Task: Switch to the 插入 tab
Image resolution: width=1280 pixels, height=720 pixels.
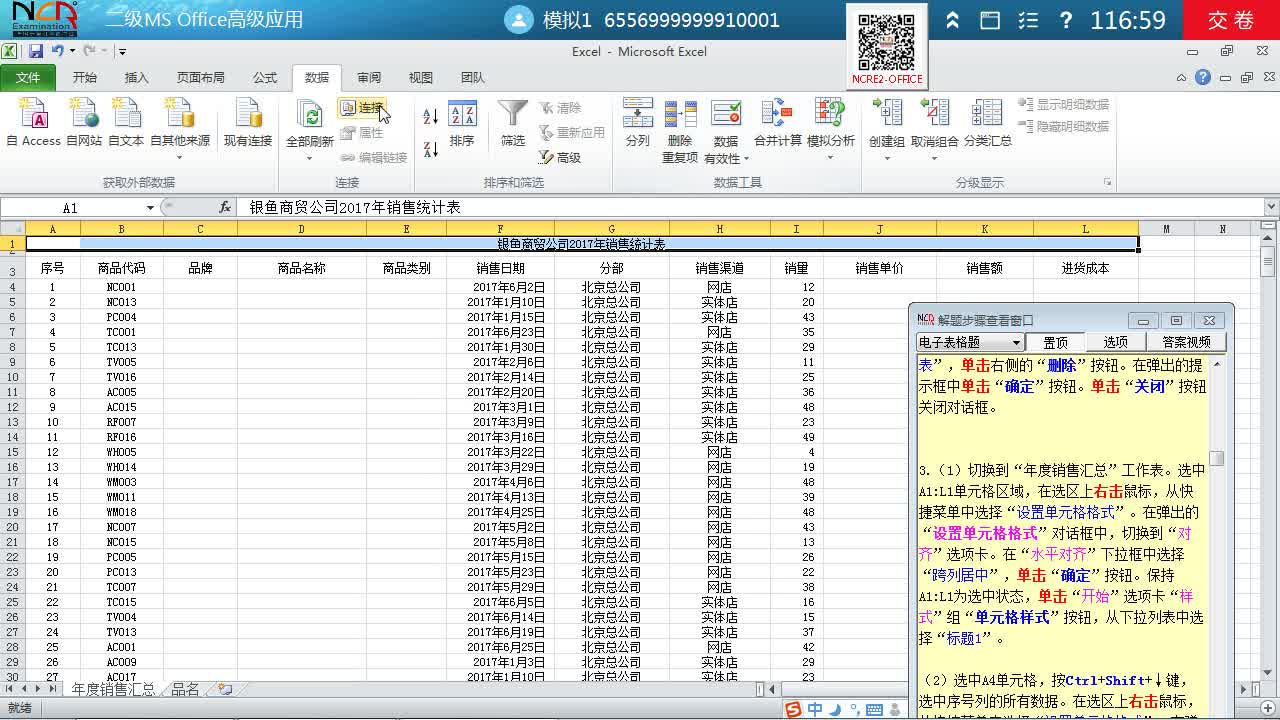Action: click(x=136, y=77)
